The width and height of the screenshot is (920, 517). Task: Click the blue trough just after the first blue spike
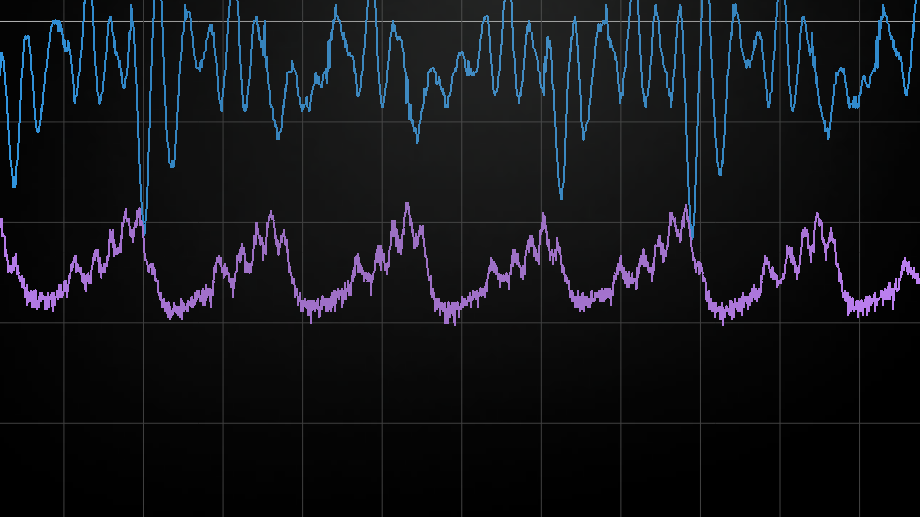[x=172, y=165]
